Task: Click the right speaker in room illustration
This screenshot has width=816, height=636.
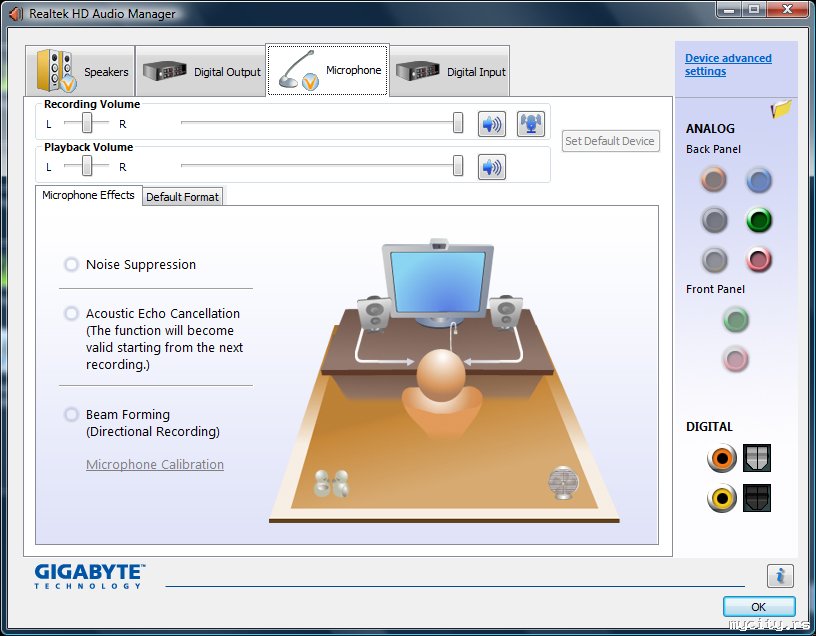Action: (x=505, y=312)
